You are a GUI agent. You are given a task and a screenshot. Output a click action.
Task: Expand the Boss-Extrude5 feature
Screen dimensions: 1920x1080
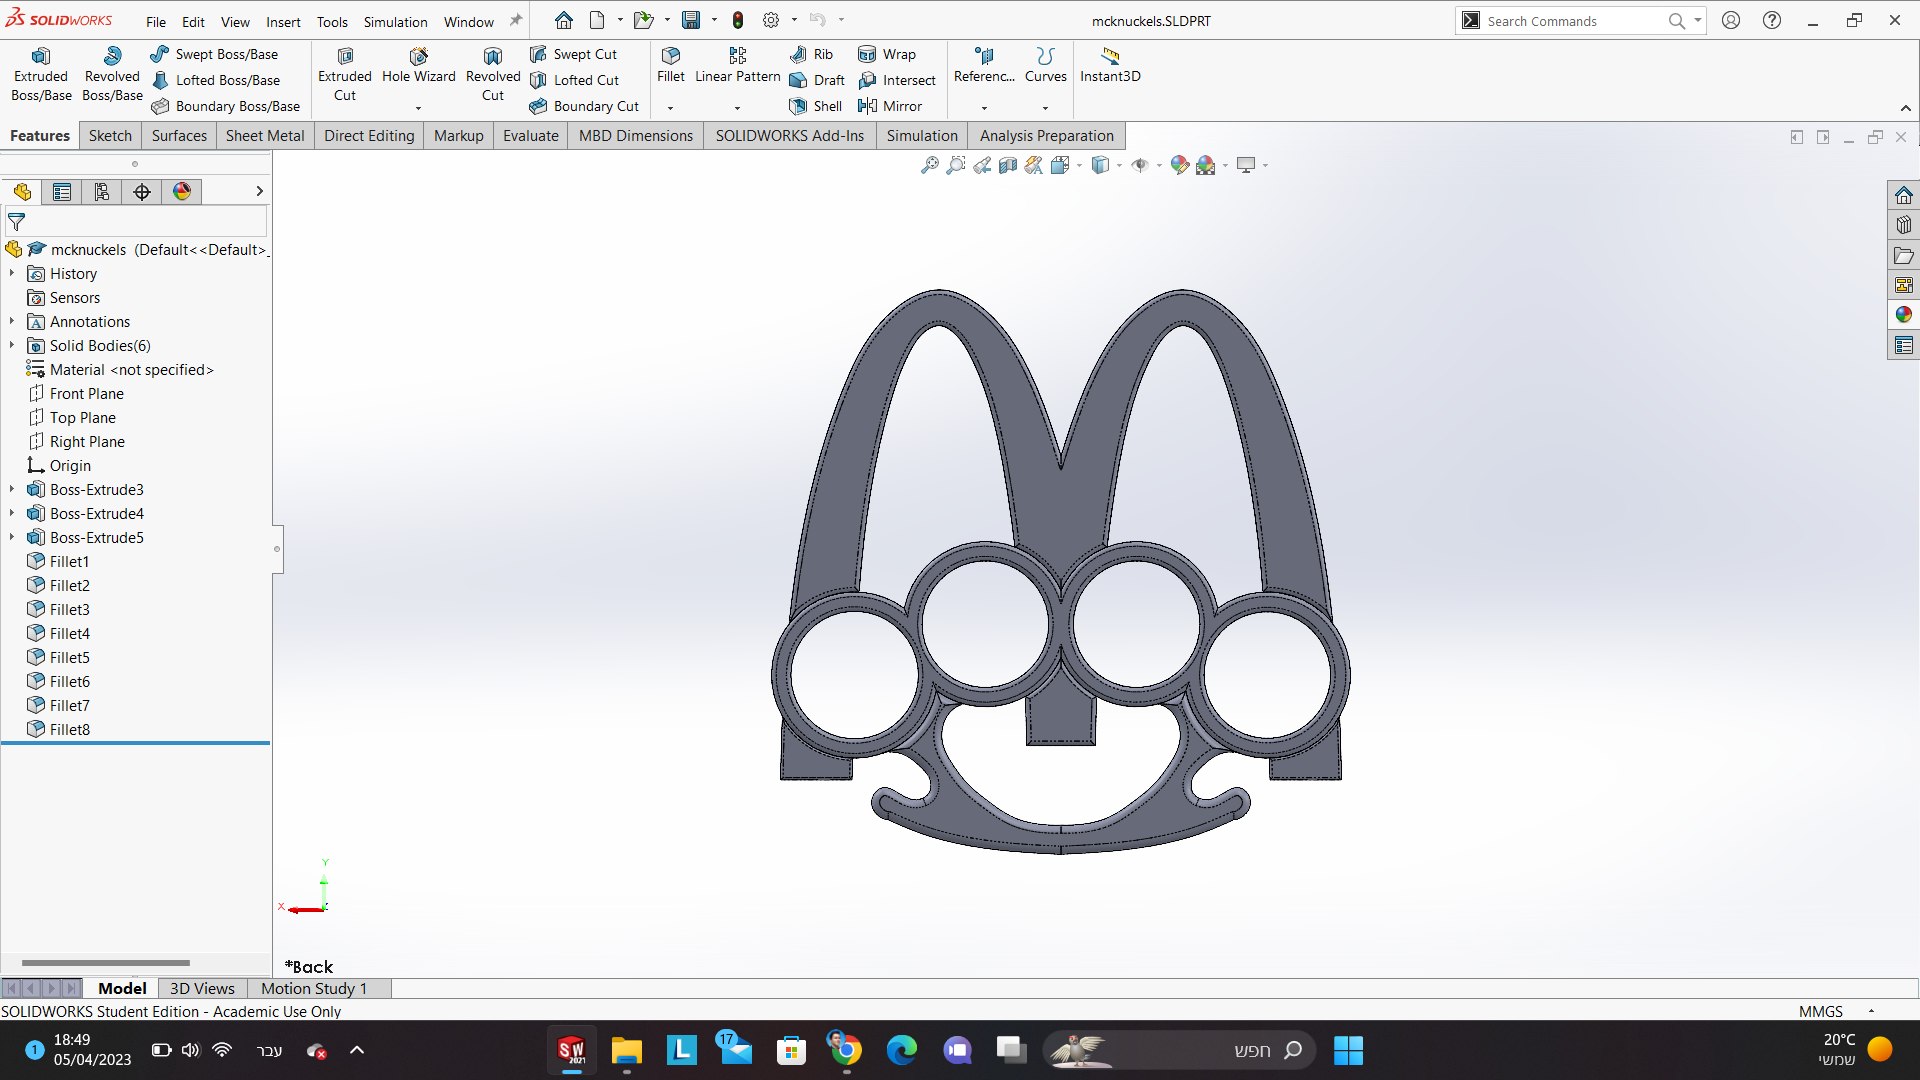[x=12, y=537]
